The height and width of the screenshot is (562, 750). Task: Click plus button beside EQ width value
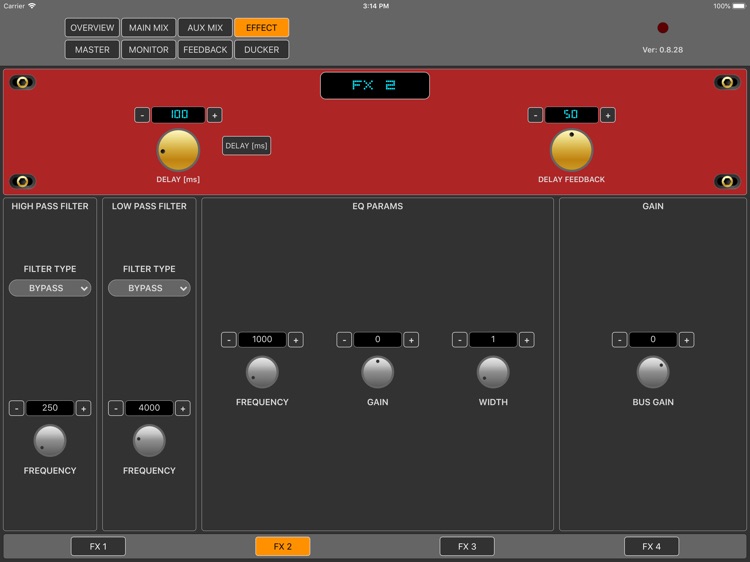(526, 340)
